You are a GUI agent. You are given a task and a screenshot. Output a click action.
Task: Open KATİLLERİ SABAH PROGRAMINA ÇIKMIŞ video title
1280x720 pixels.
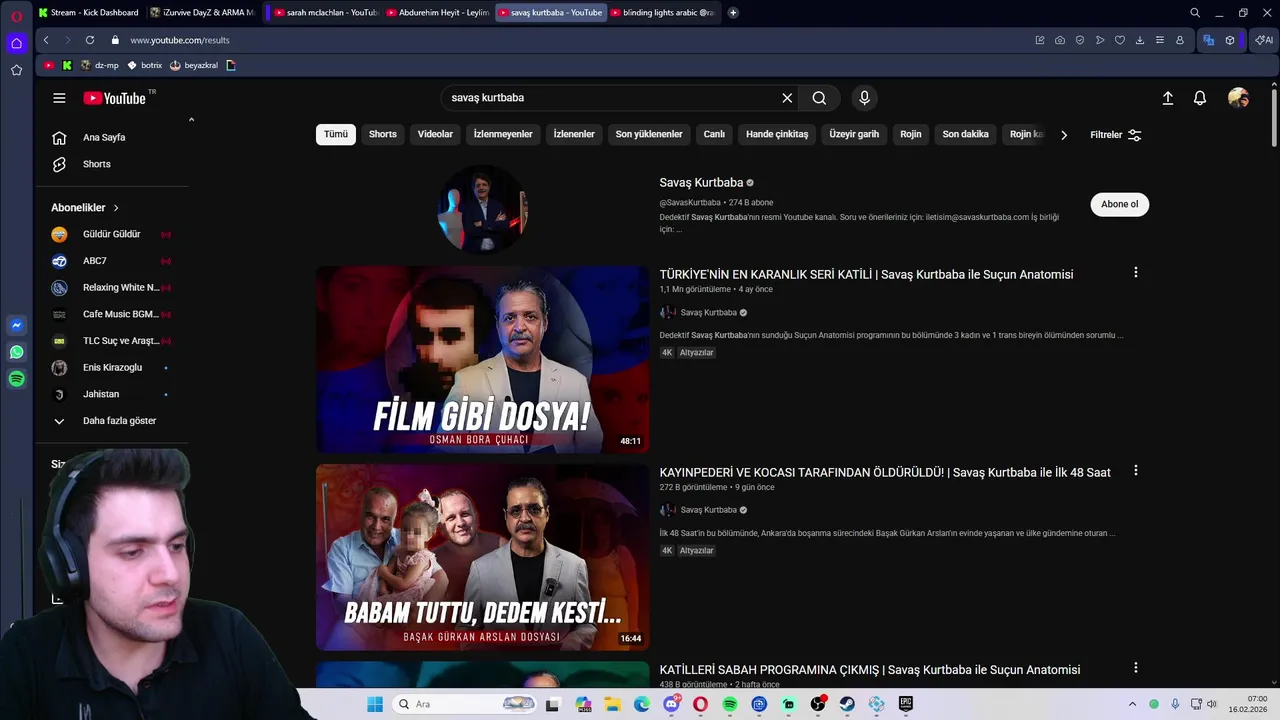click(x=870, y=670)
